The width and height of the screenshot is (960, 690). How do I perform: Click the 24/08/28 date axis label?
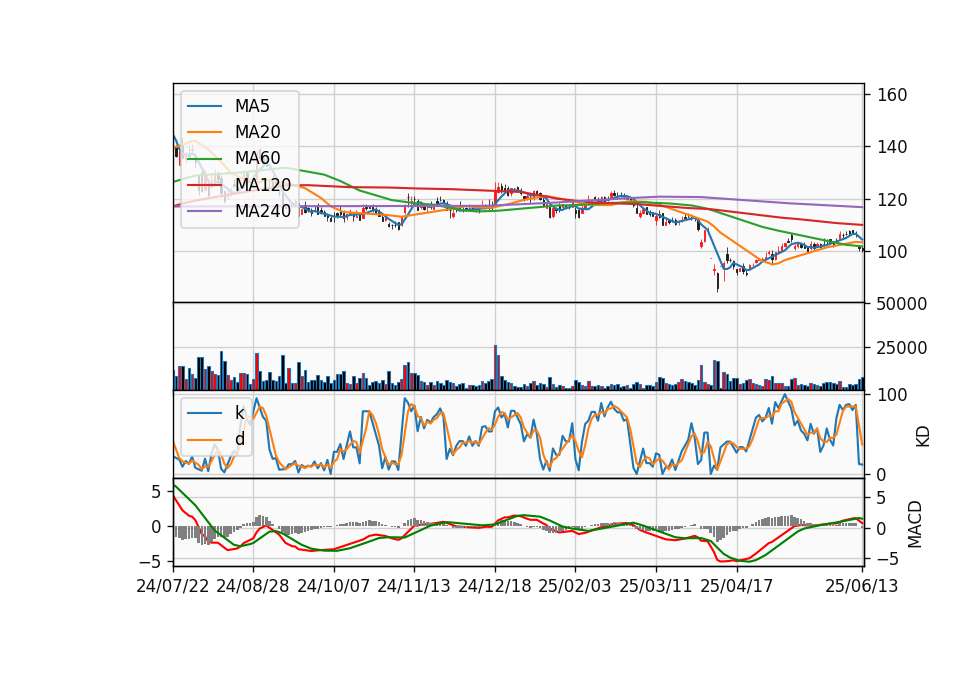point(253,586)
